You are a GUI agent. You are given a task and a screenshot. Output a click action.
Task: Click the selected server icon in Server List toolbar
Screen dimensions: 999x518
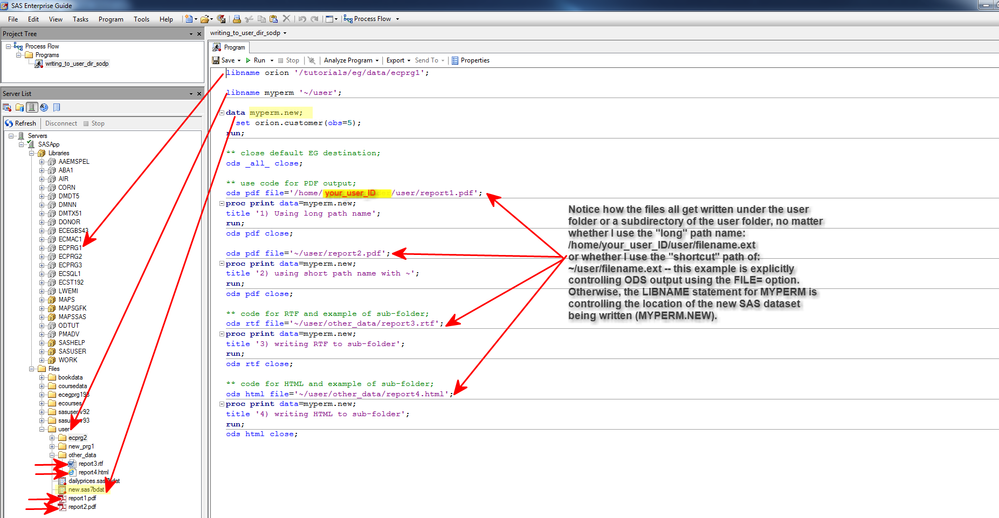point(32,108)
